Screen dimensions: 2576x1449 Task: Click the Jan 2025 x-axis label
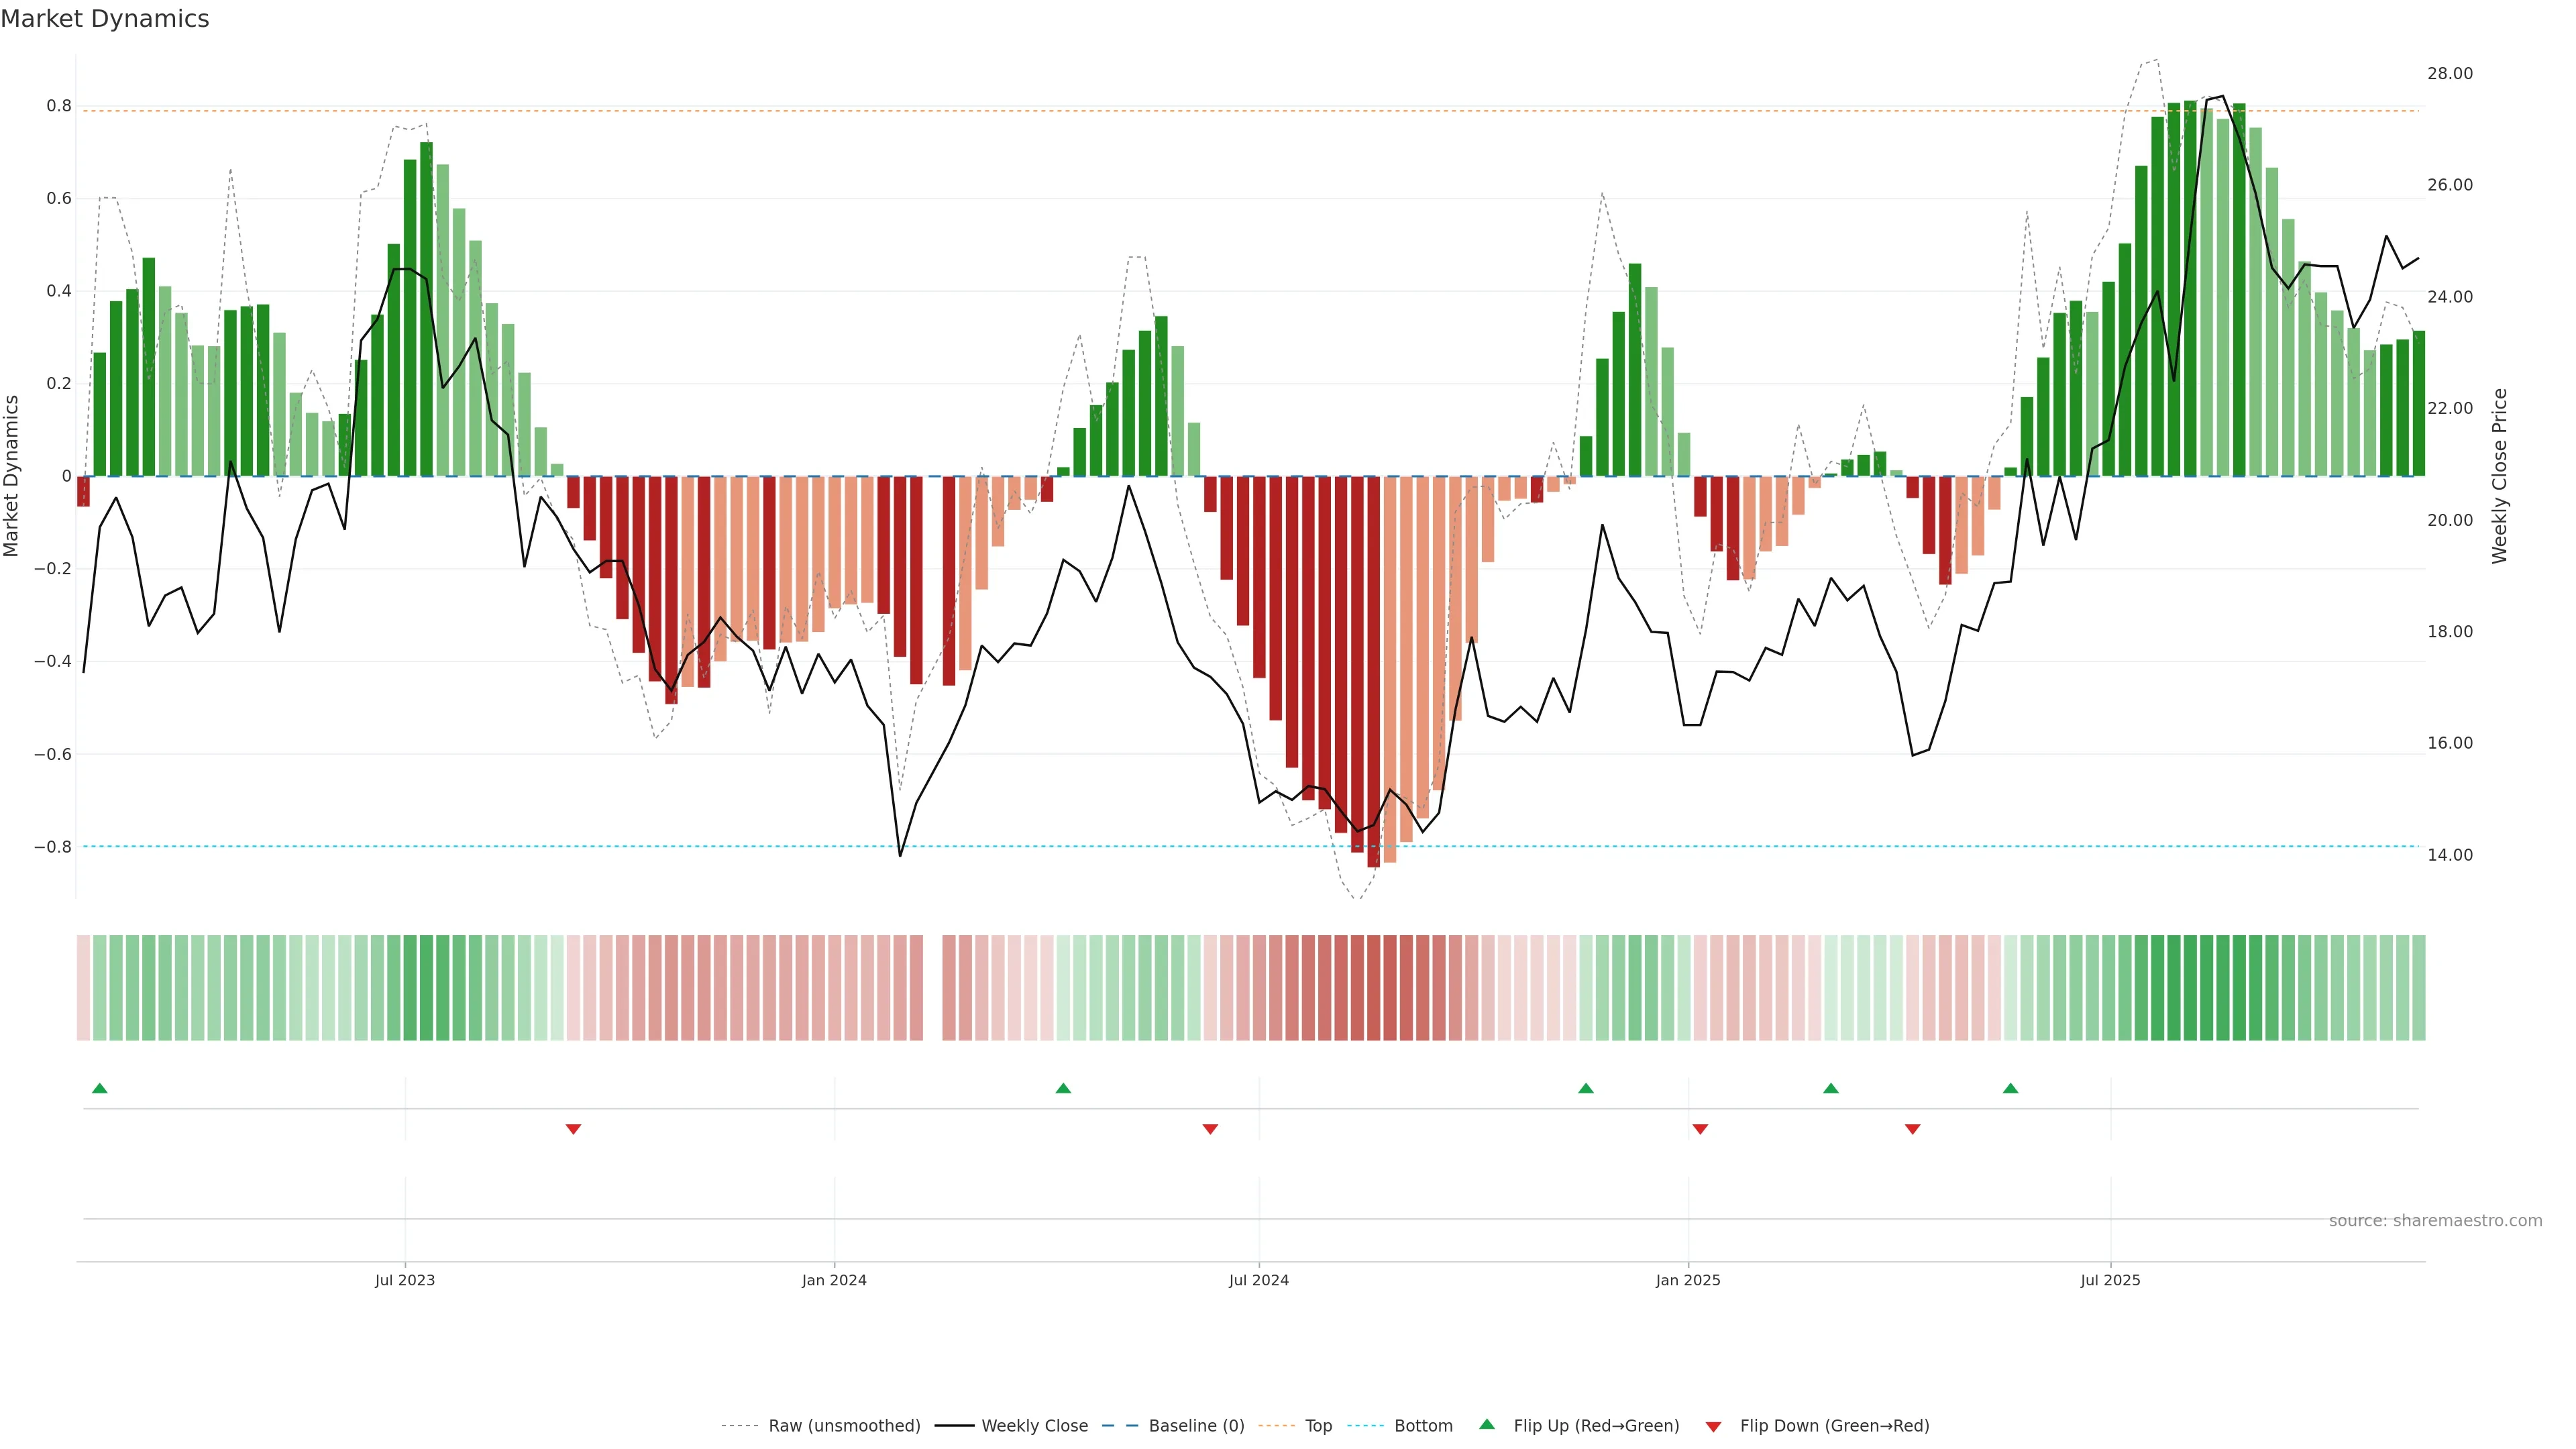coord(1688,1280)
